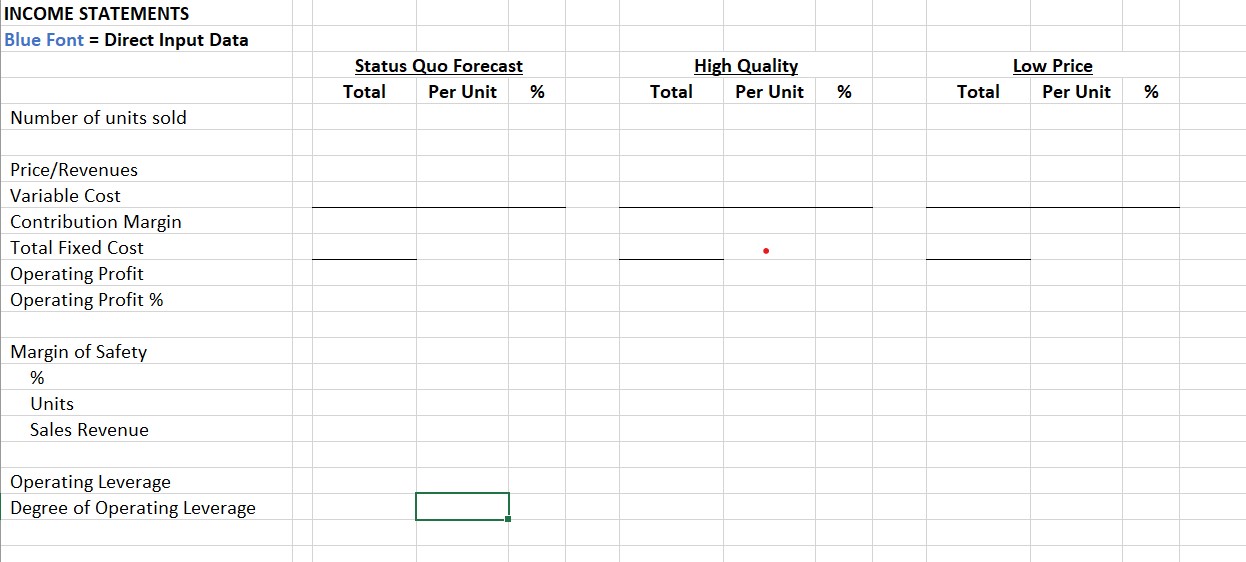1246x562 pixels.
Task: Select the Blue Font = Direct Input Data cell
Action: tap(127, 40)
